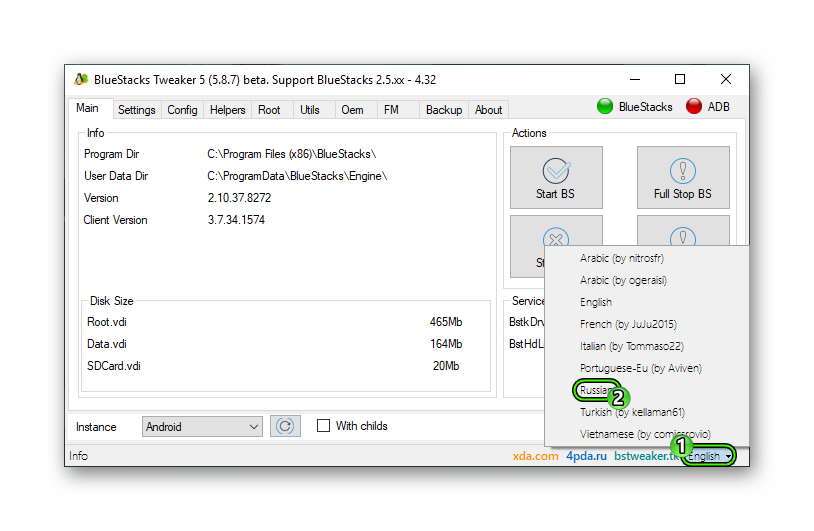The image size is (814, 531).
Task: Click the Info label in status bar
Action: click(78, 456)
